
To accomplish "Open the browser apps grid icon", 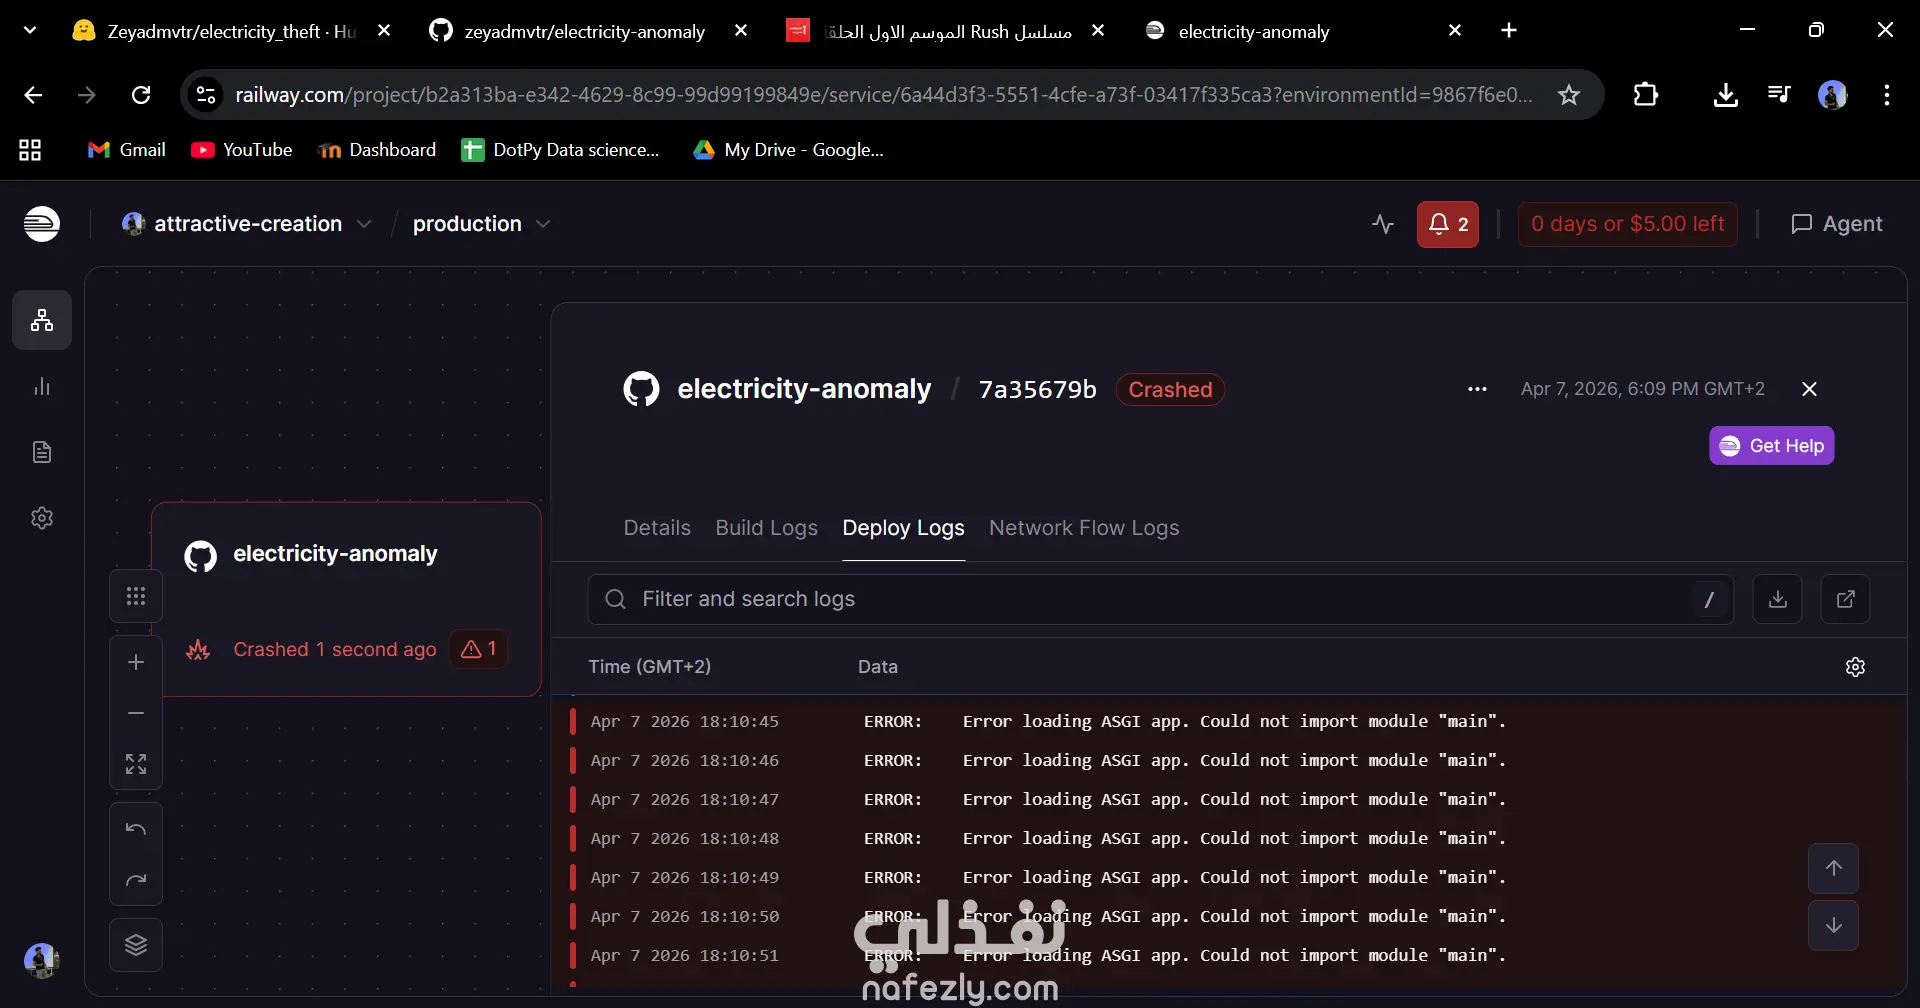I will [x=30, y=150].
